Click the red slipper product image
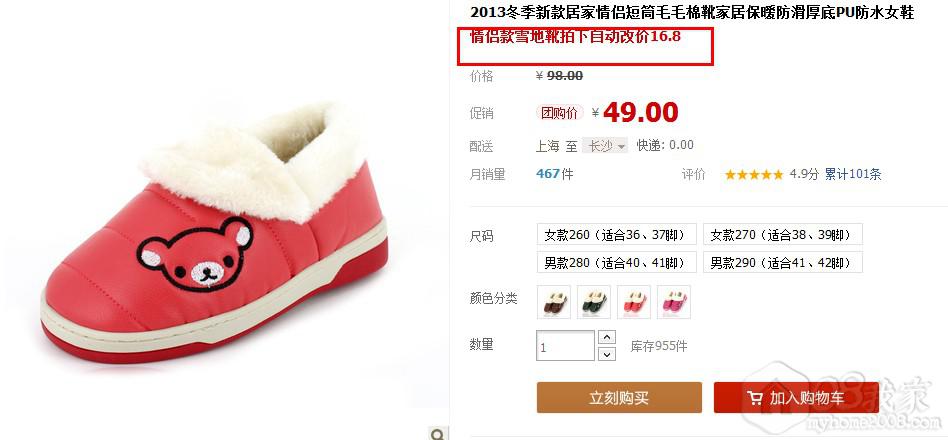The height and width of the screenshot is (440, 948). [x=215, y=233]
